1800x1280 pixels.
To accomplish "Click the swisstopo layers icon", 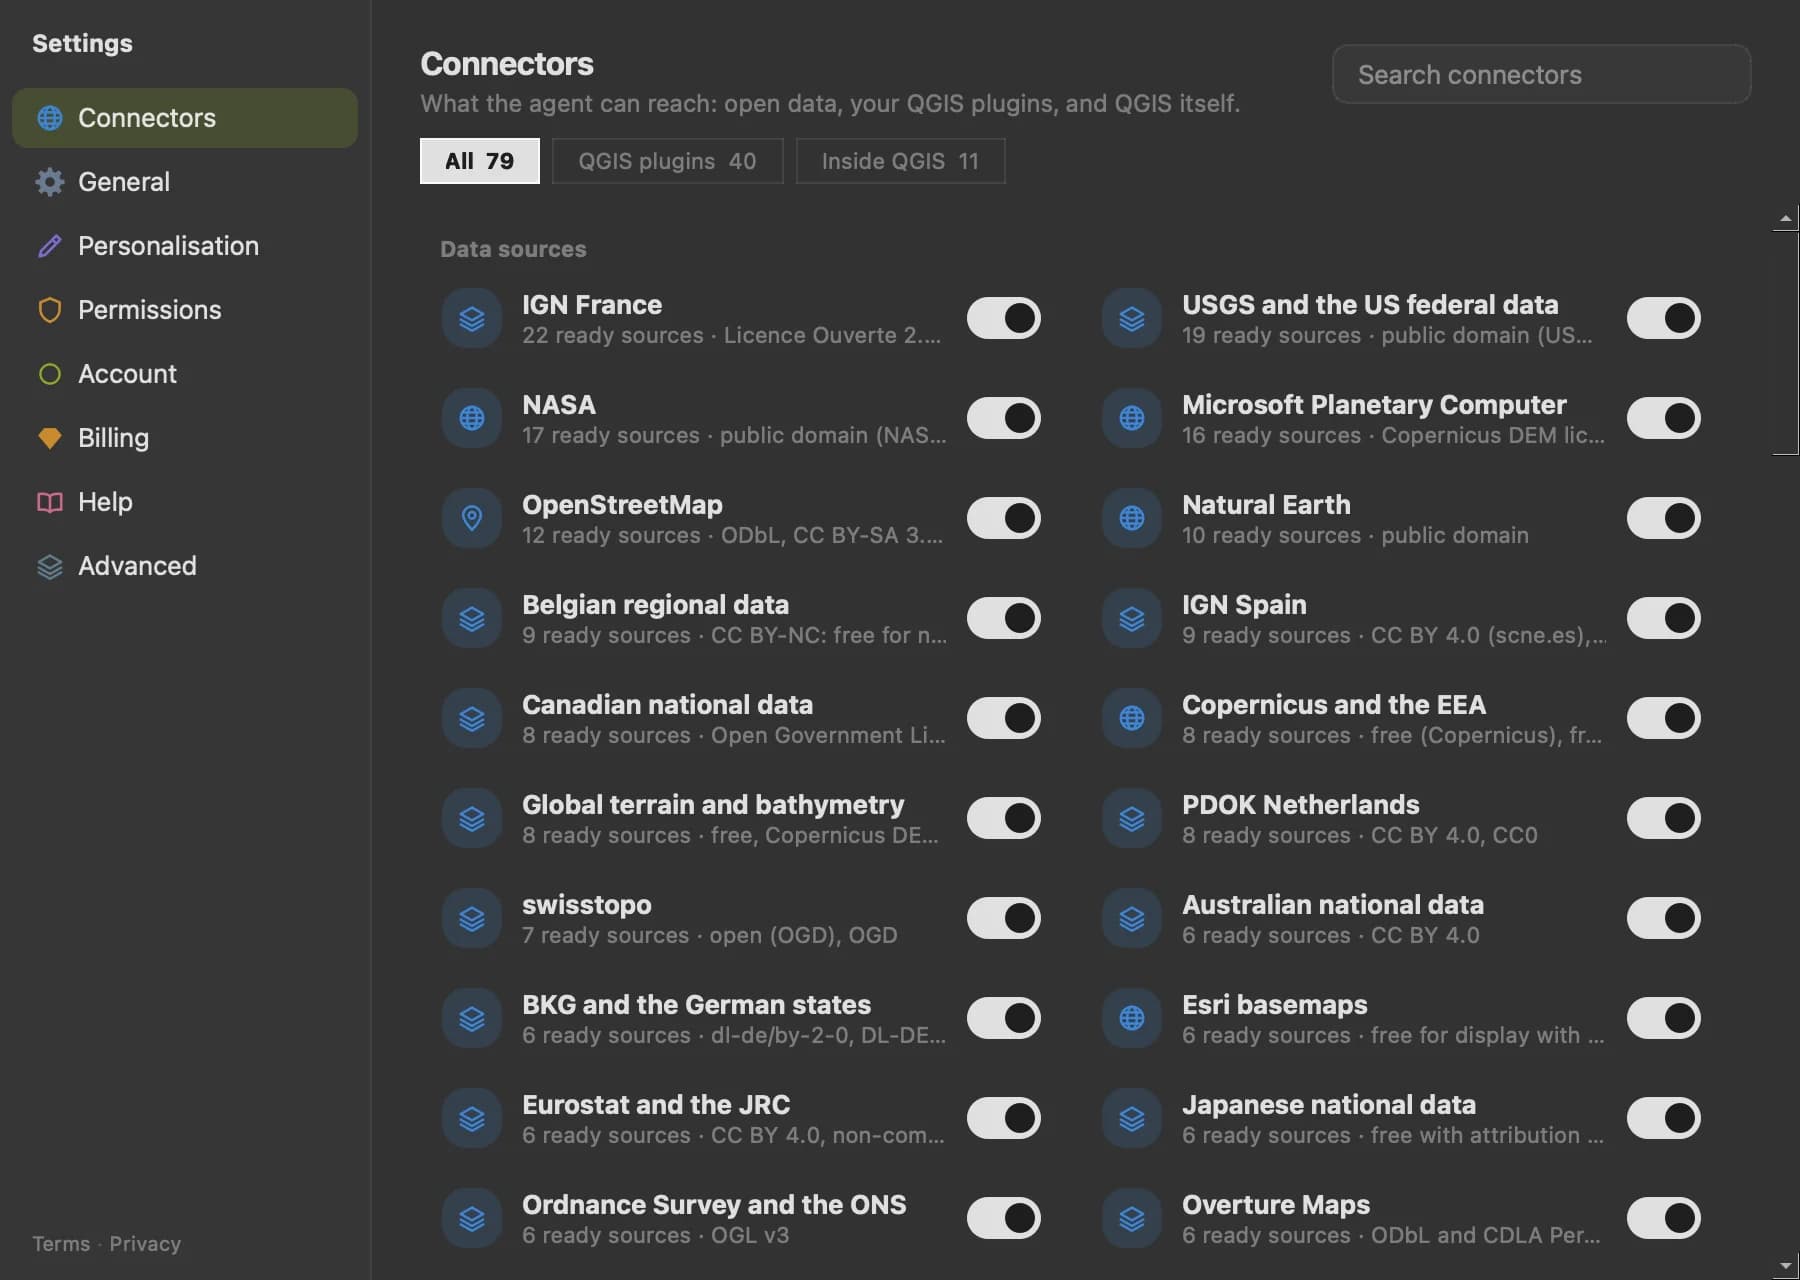I will 472,918.
